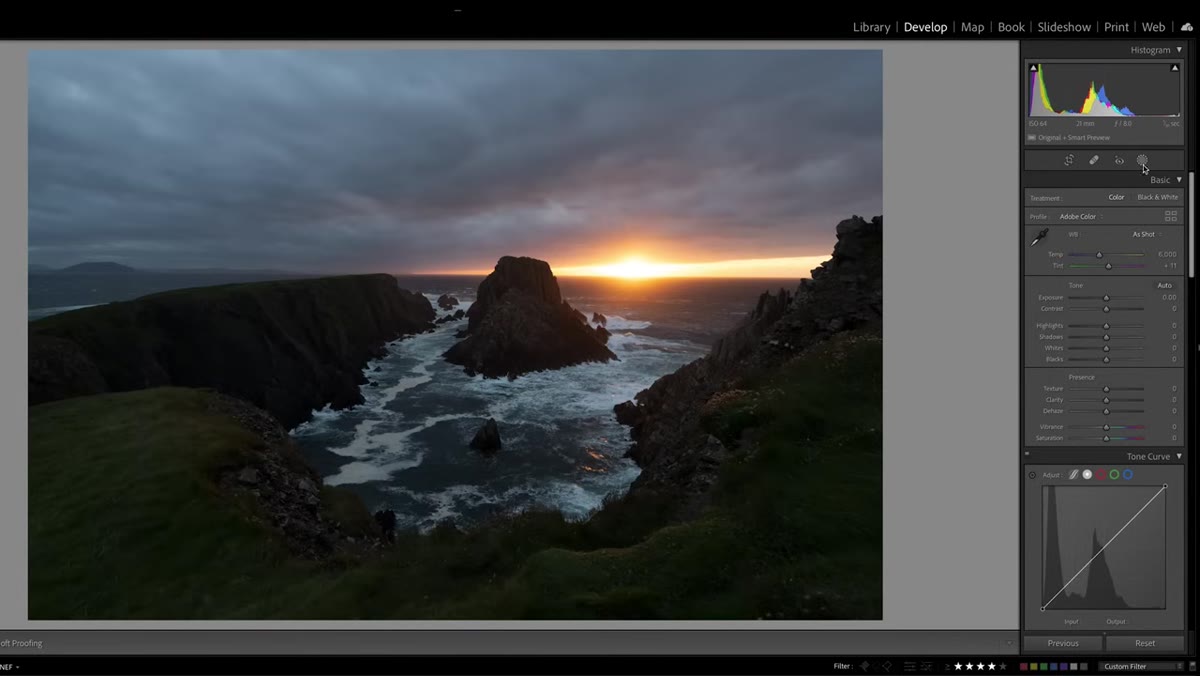Select the Parametric Curve adjust icon
Viewport: 1200px width, 676px height.
pos(1074,475)
